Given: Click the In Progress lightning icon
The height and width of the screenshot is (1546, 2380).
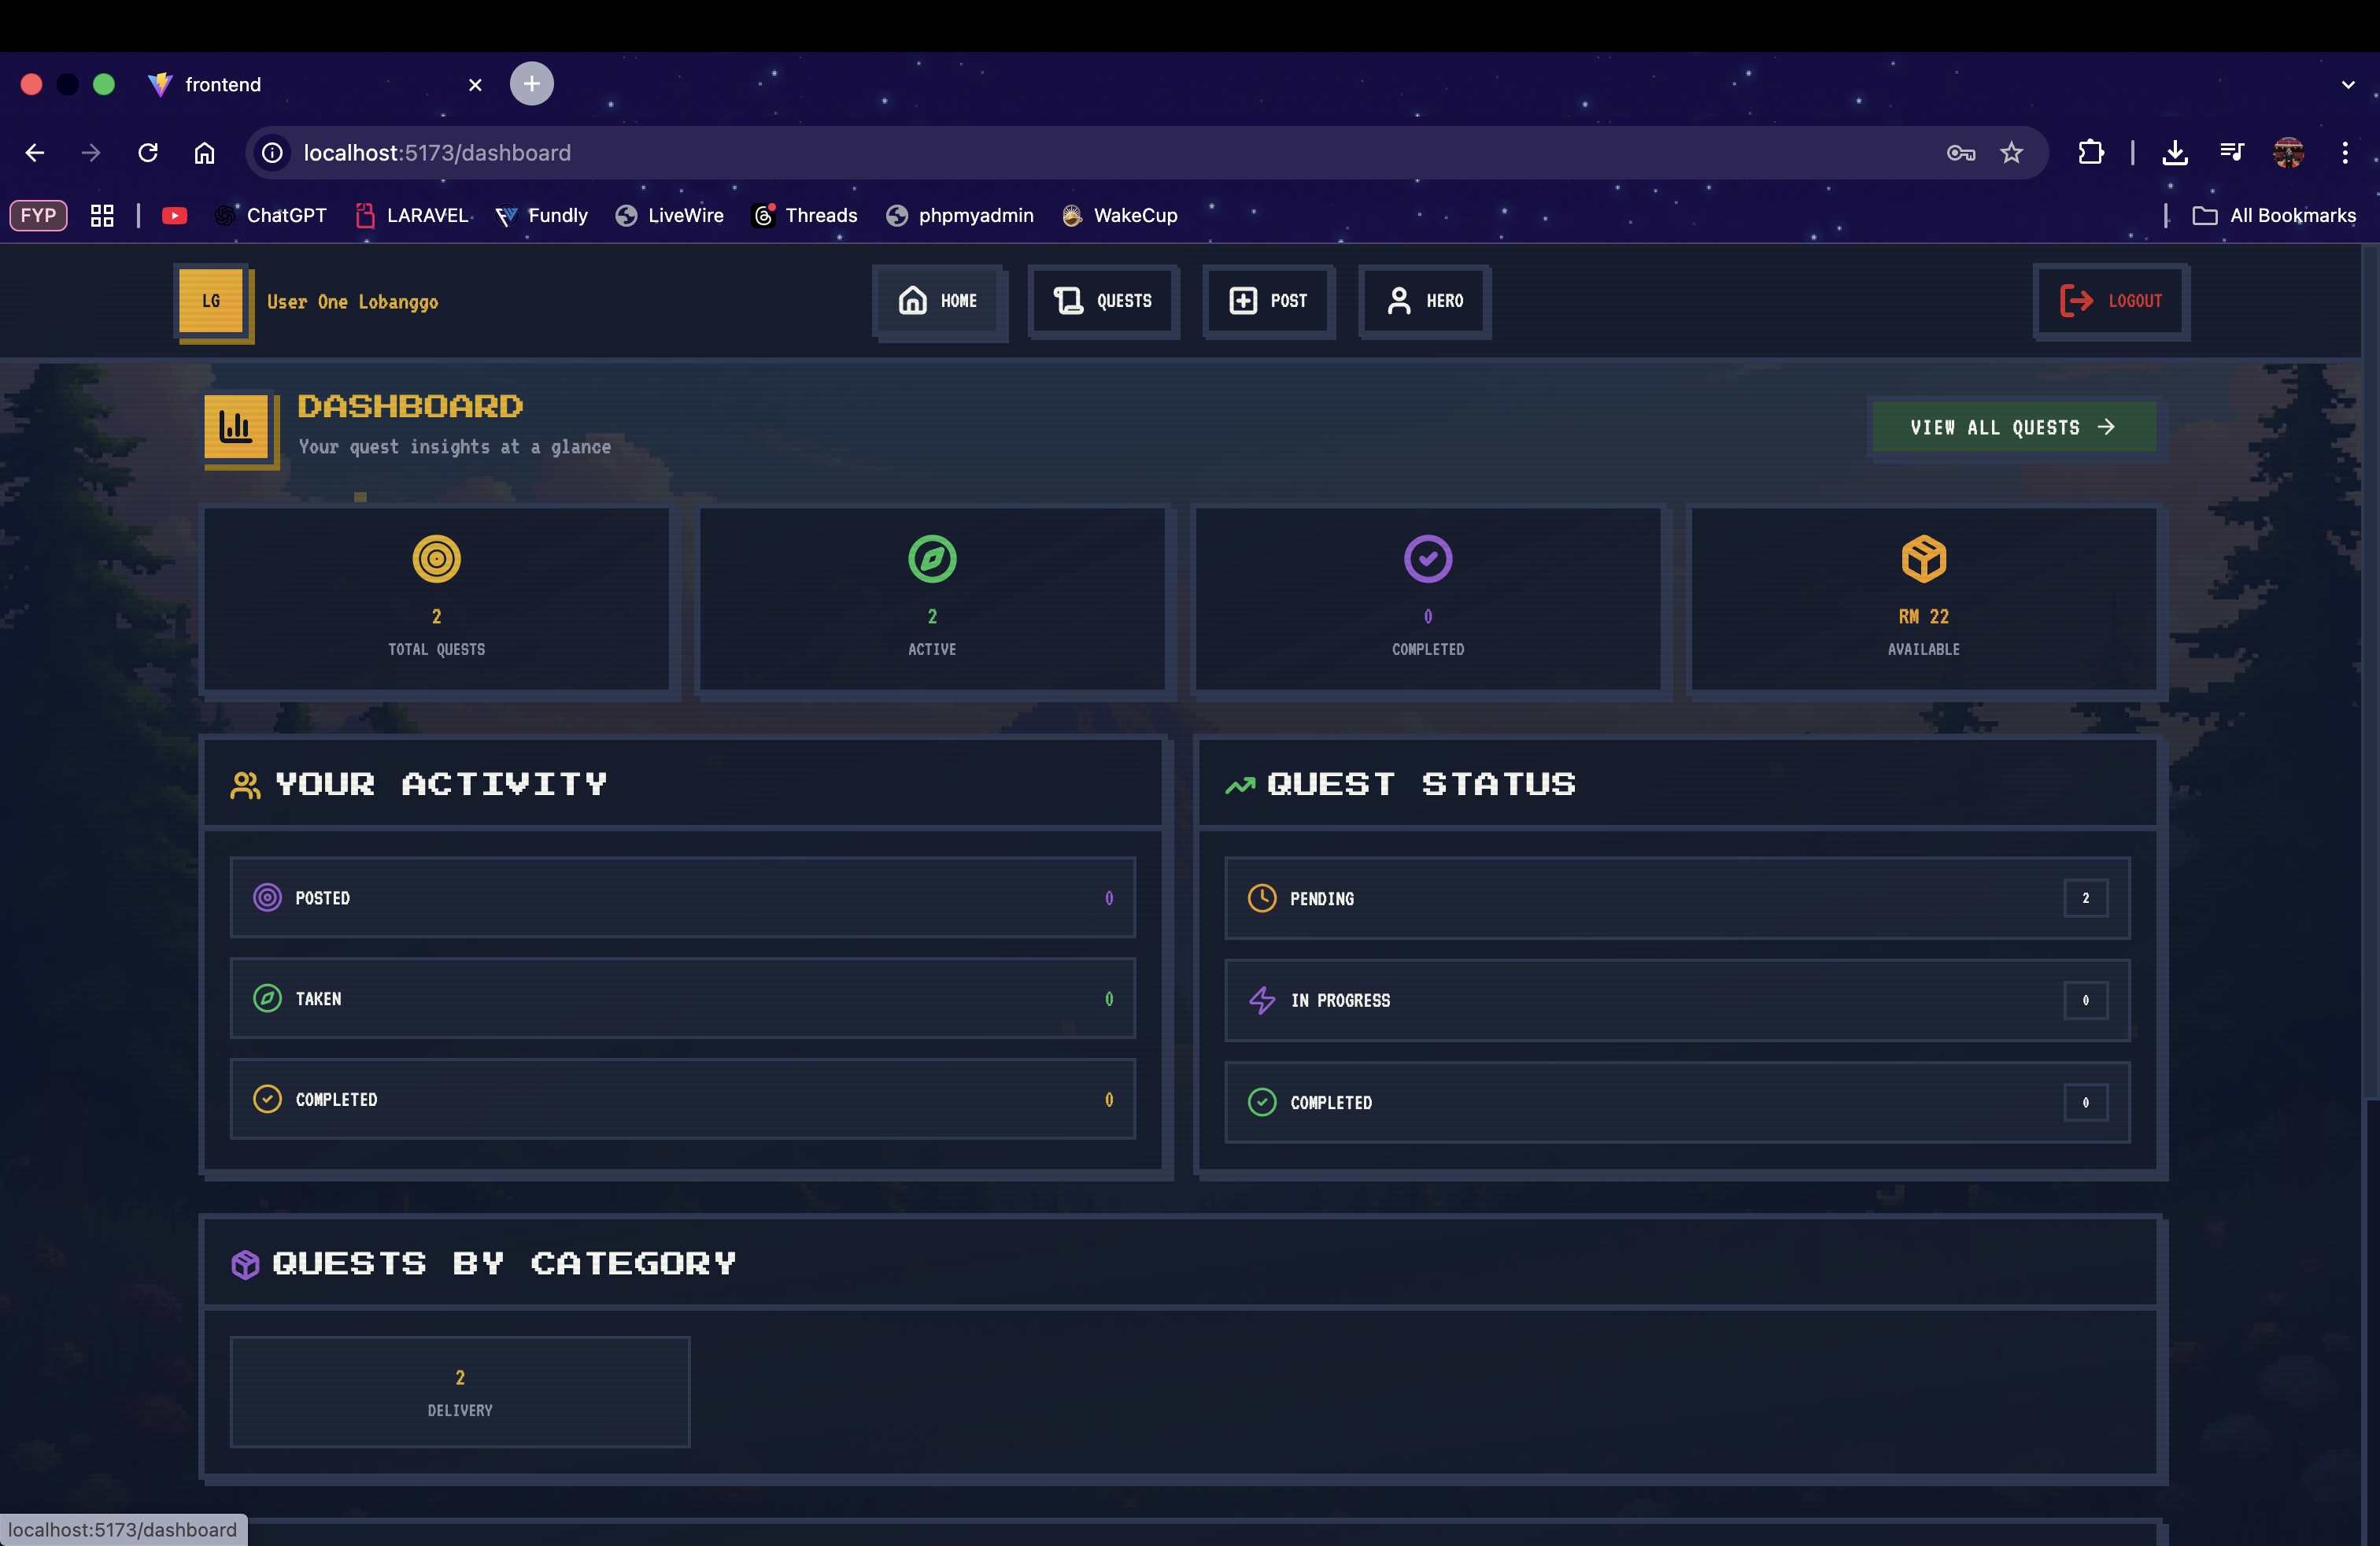Looking at the screenshot, I should [1261, 1000].
